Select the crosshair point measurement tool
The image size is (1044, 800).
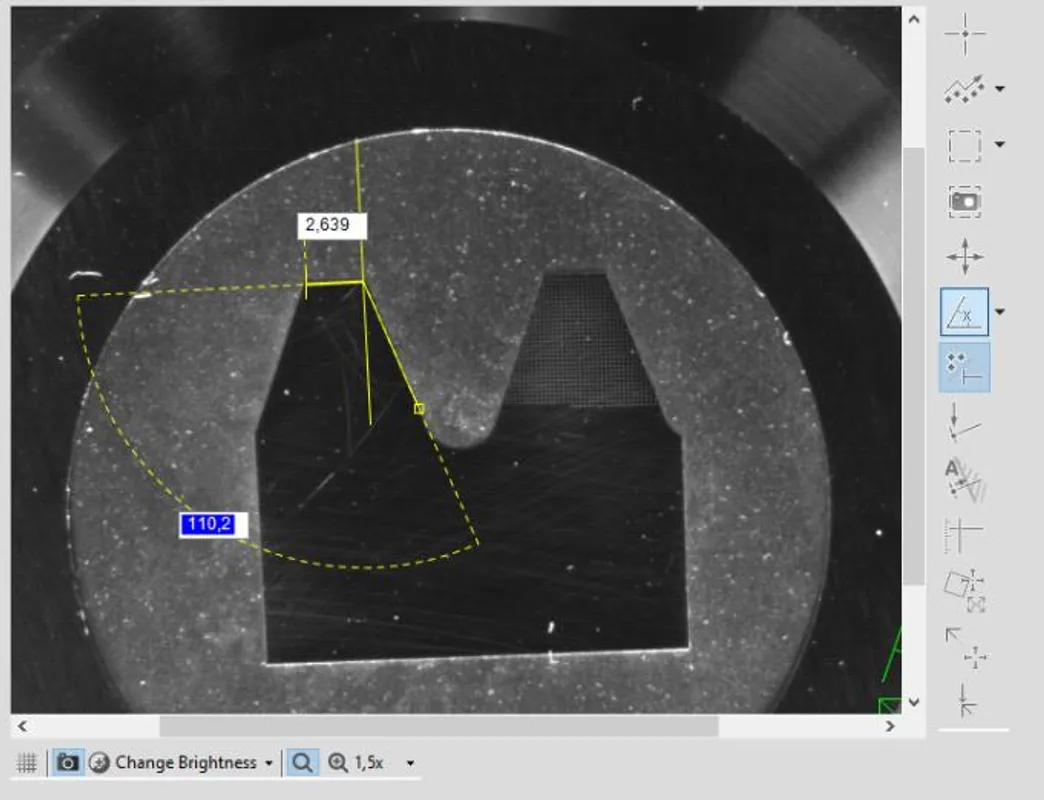[x=965, y=33]
